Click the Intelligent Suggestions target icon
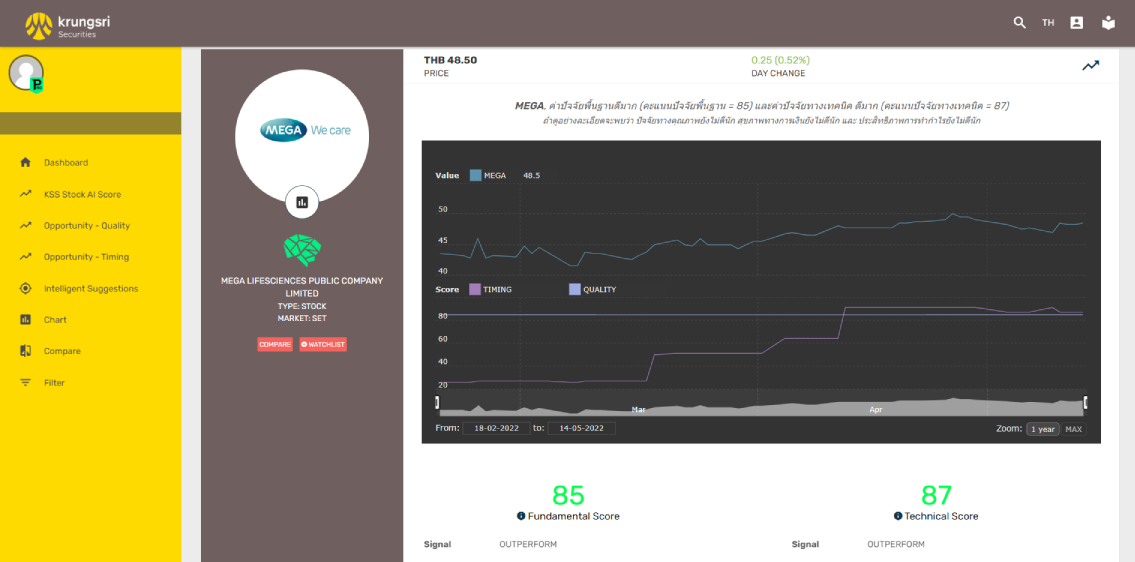The height and width of the screenshot is (562, 1135). 25,288
